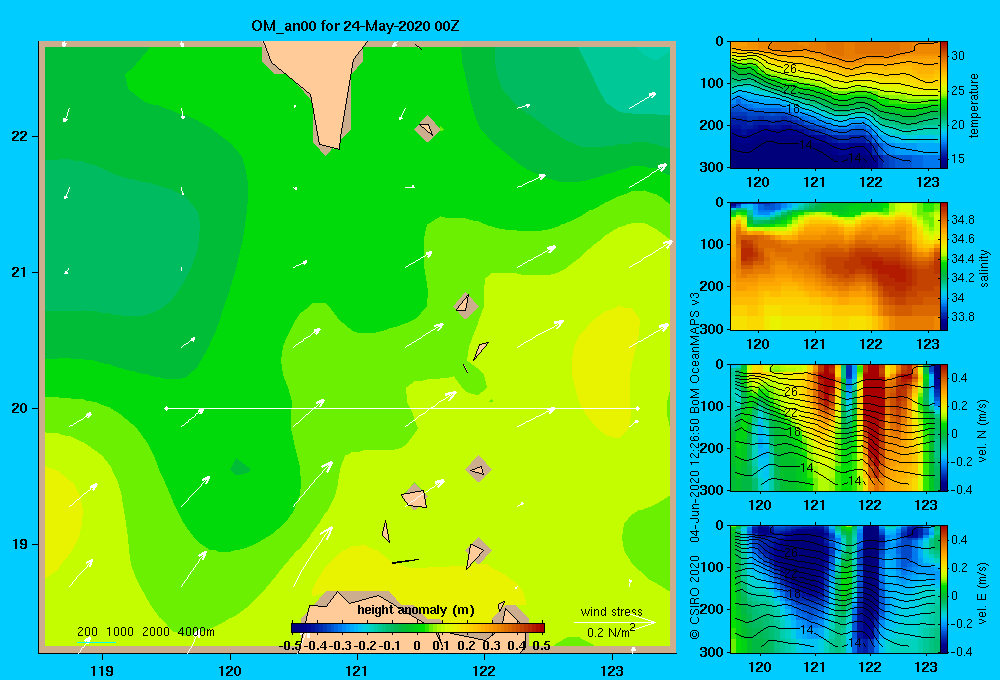Click longitude label 121 under main map
The image size is (1000, 680).
tap(357, 671)
